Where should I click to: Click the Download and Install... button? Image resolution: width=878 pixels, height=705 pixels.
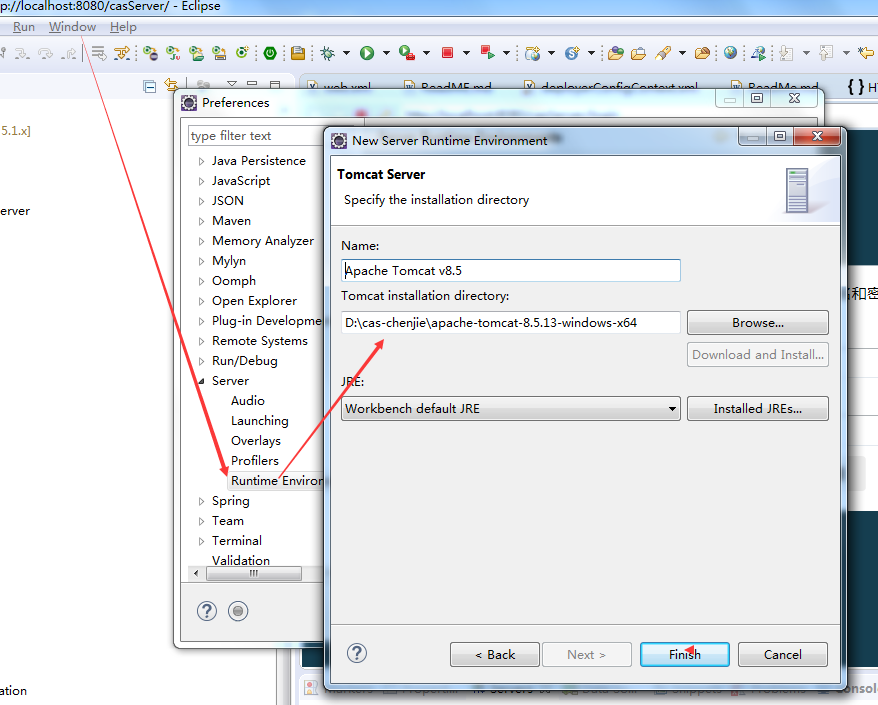[758, 354]
